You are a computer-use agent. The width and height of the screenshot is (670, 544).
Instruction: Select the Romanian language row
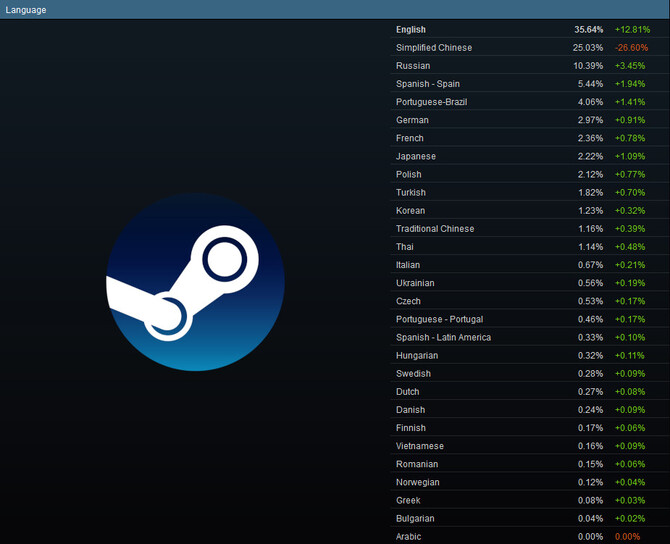click(530, 464)
